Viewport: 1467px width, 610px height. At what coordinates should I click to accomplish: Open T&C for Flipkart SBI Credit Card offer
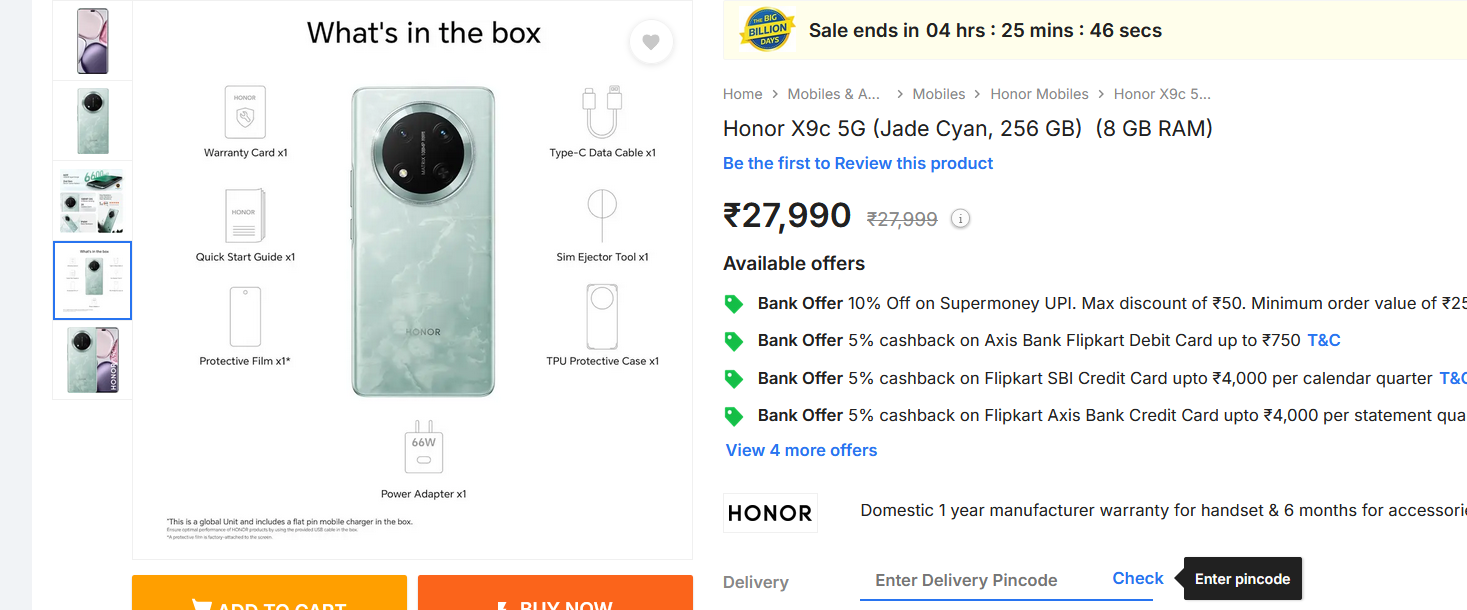coord(1453,378)
